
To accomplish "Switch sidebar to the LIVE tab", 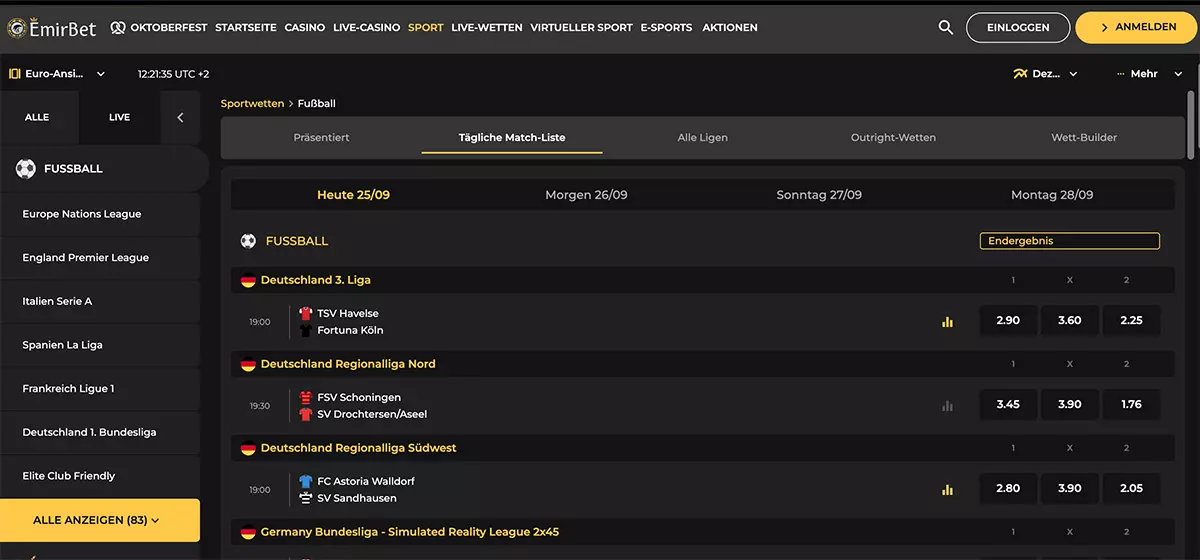I will tap(119, 117).
